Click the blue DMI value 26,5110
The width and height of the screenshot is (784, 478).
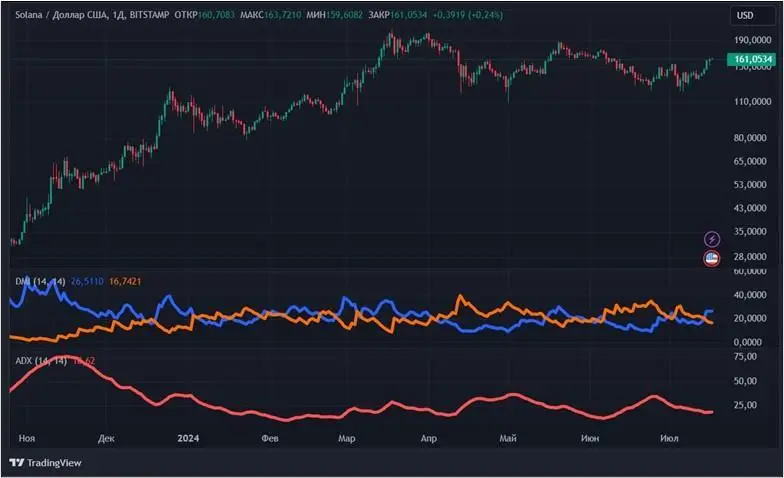point(86,282)
